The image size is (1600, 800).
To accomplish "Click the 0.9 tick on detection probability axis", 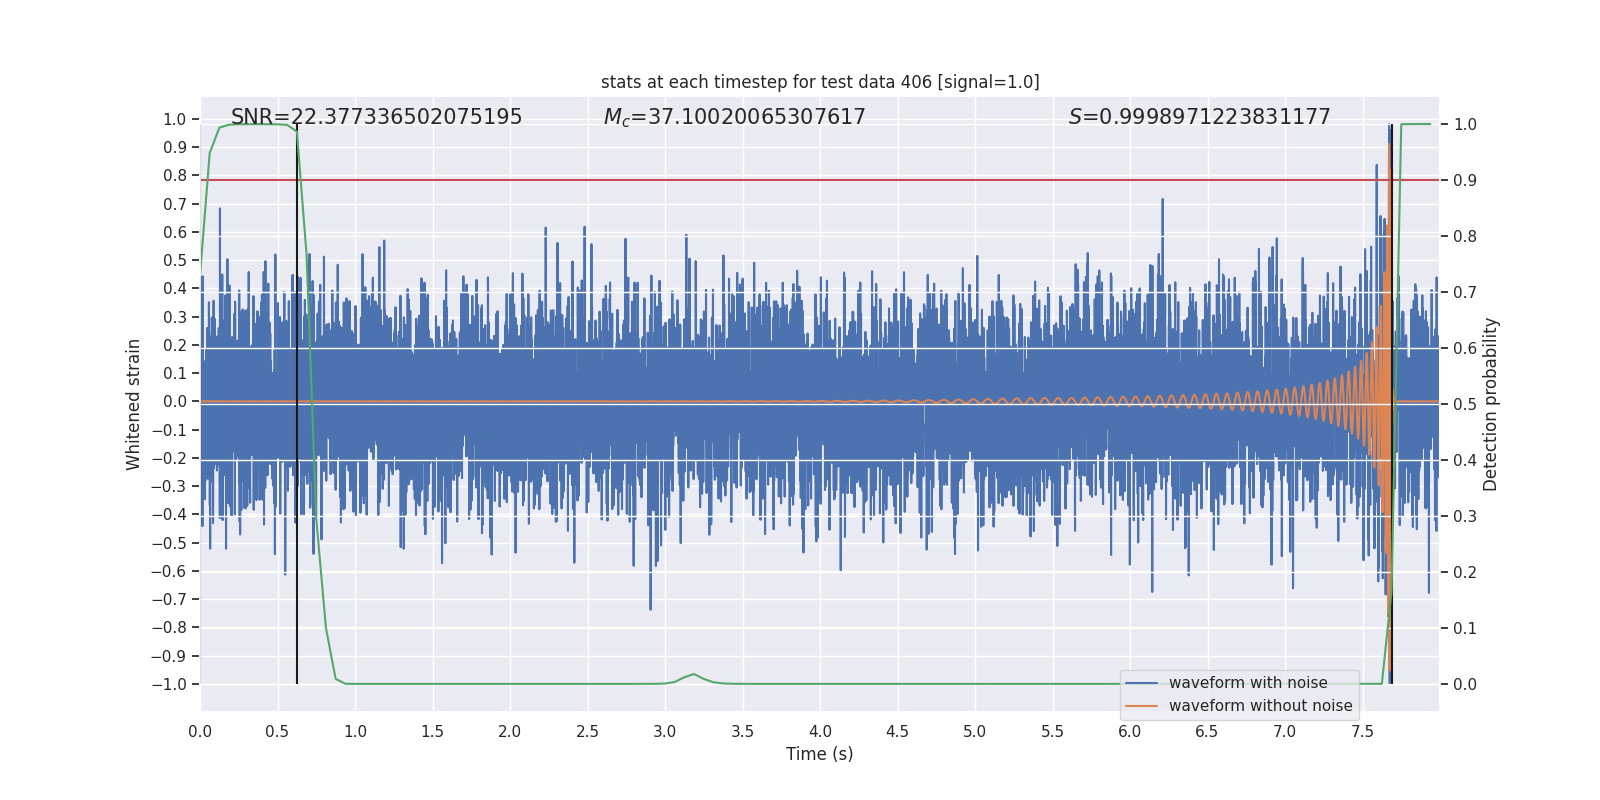I will pyautogui.click(x=1465, y=180).
